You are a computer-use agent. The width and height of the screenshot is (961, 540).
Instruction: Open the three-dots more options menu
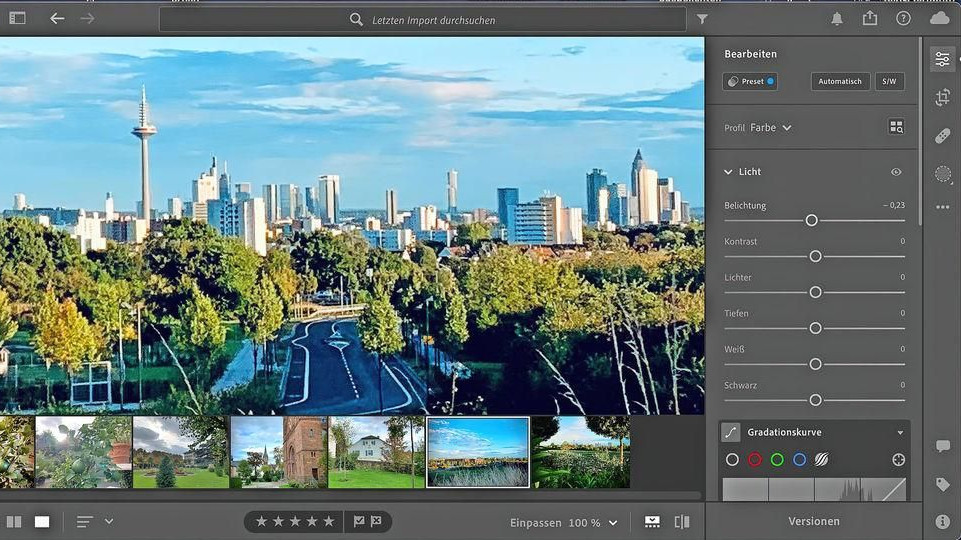(x=942, y=208)
